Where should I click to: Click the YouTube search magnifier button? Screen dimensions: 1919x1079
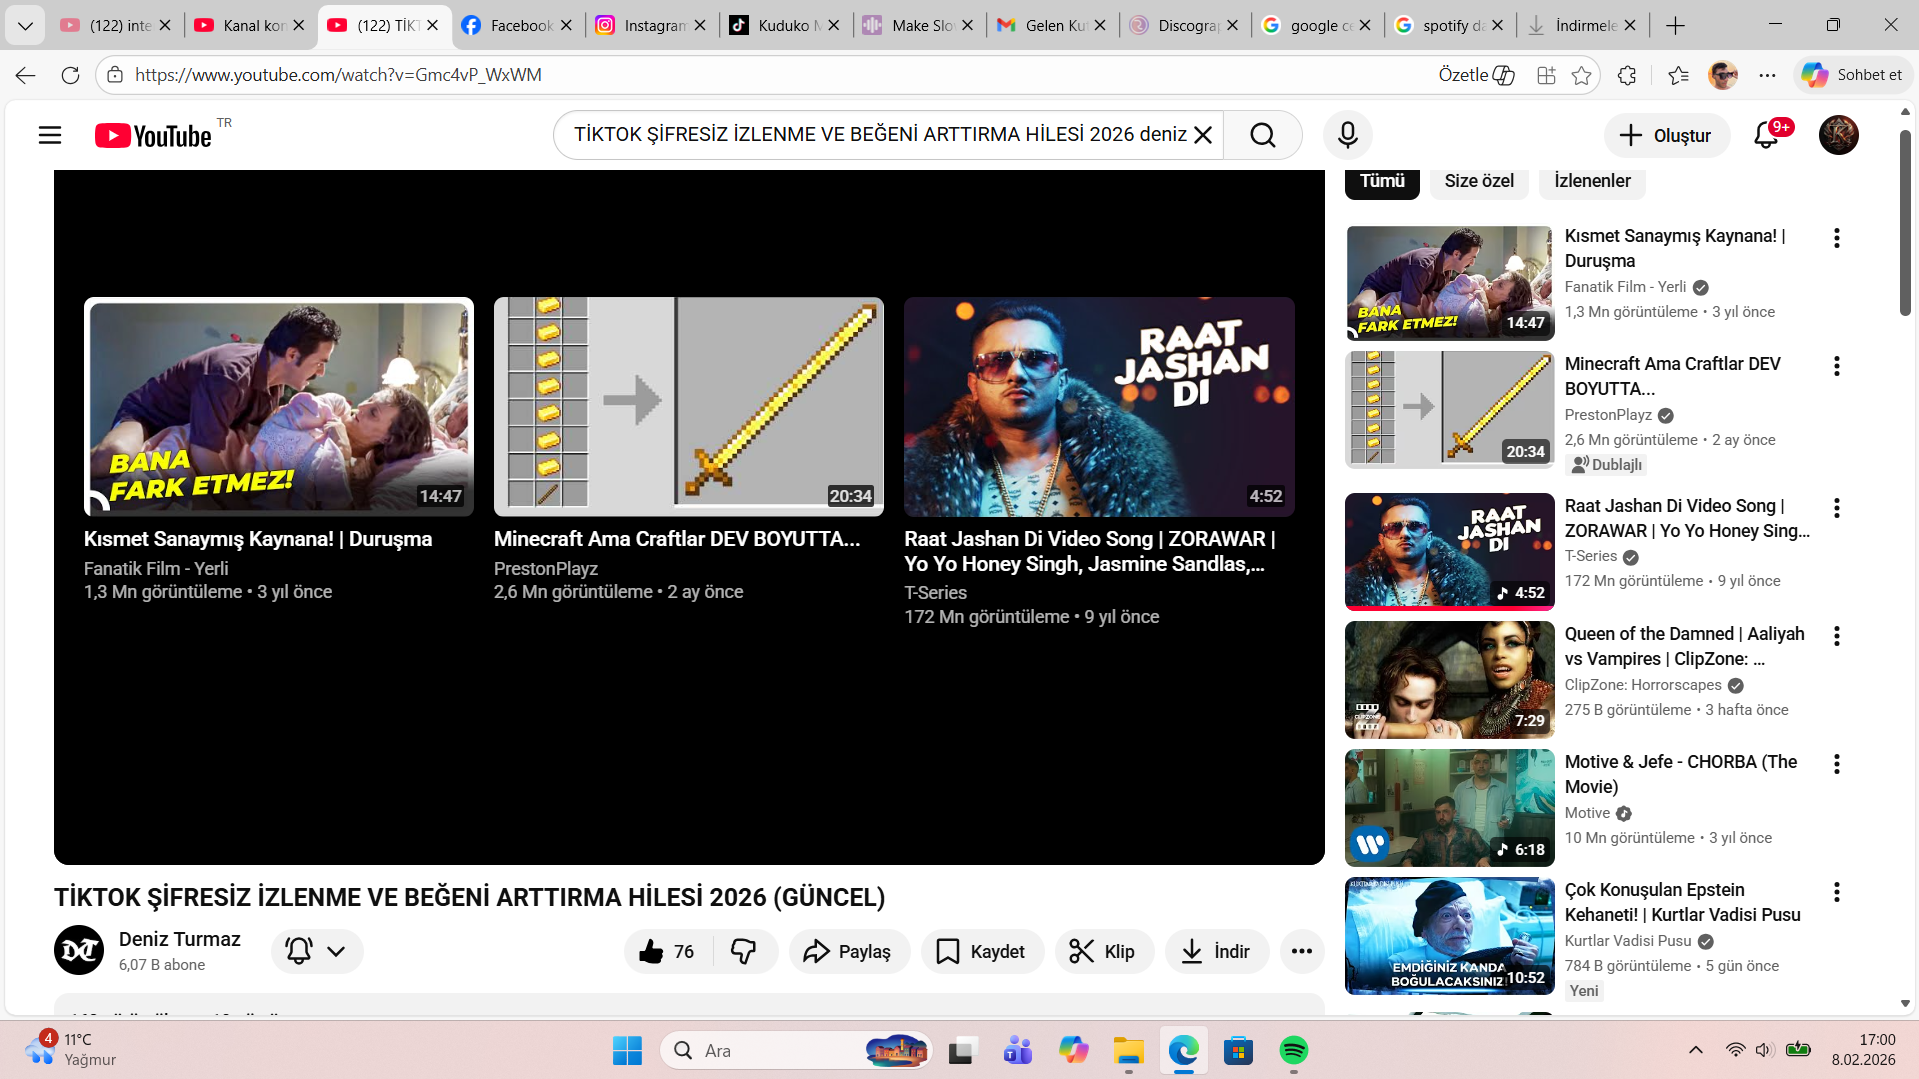point(1263,135)
